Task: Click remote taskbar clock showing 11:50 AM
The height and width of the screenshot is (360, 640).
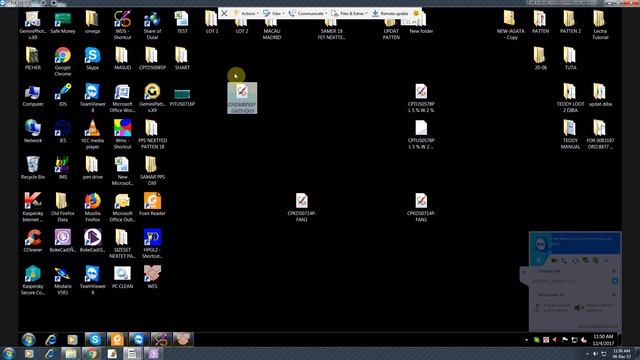Action: (603, 340)
